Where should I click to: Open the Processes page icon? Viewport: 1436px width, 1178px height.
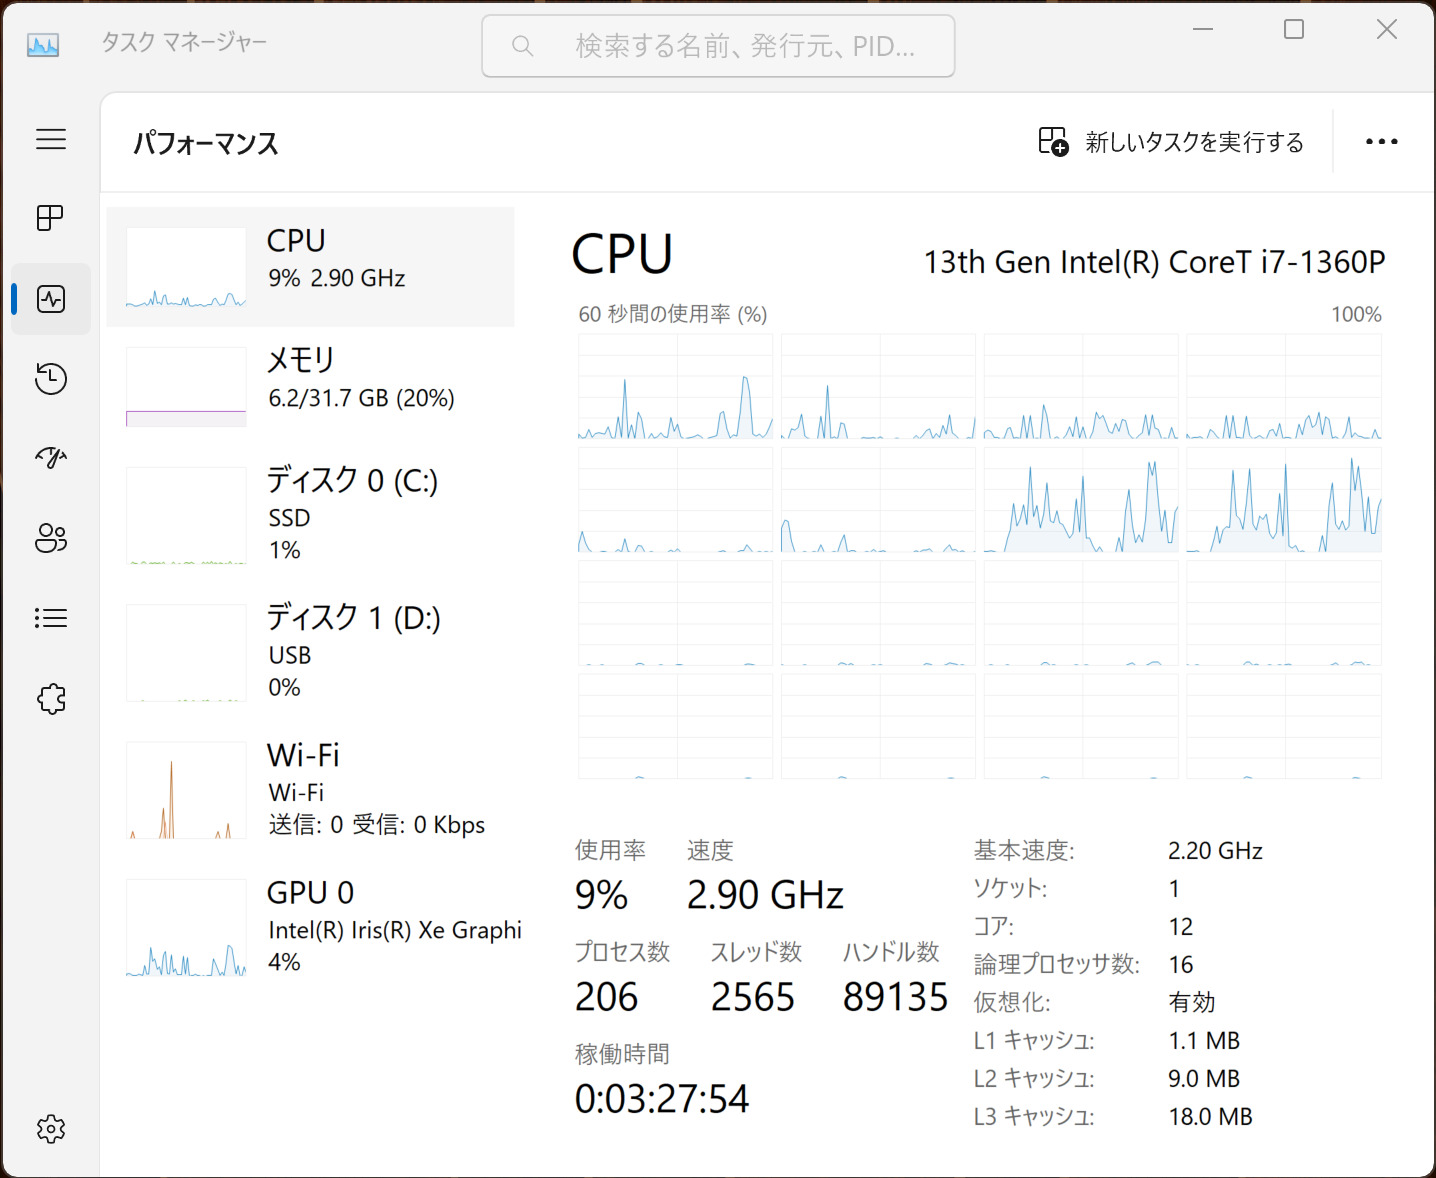click(x=51, y=218)
